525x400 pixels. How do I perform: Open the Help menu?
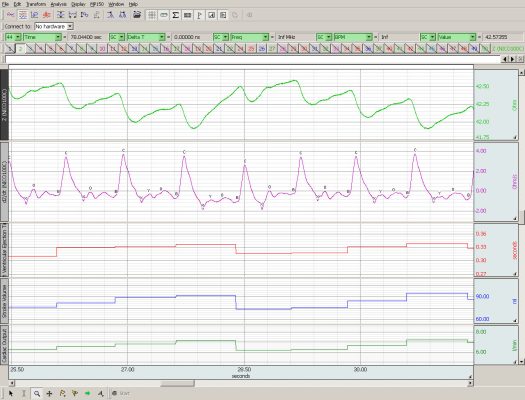pyautogui.click(x=133, y=4)
